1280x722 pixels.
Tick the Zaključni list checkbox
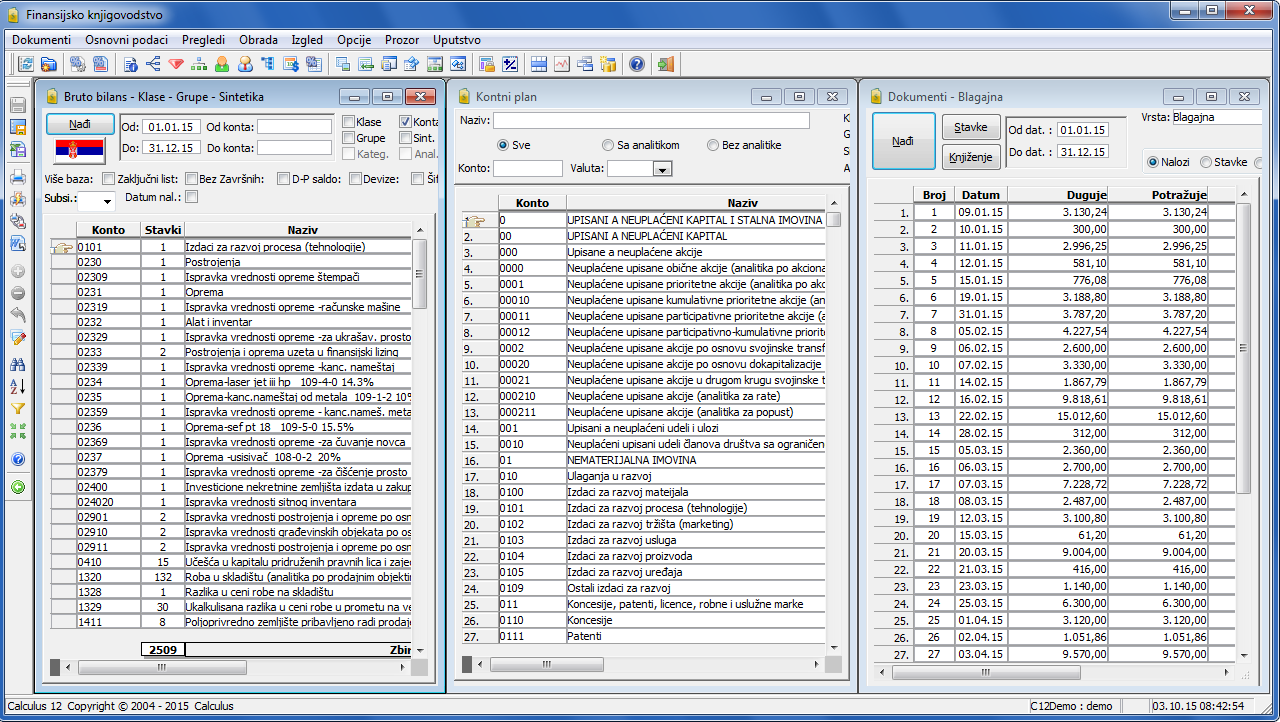coord(190,179)
